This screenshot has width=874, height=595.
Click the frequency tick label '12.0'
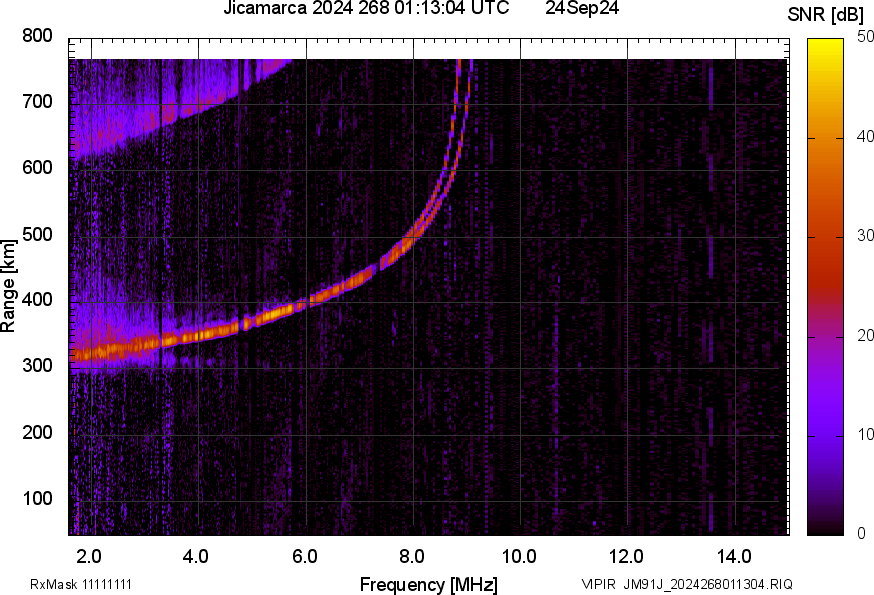(627, 557)
